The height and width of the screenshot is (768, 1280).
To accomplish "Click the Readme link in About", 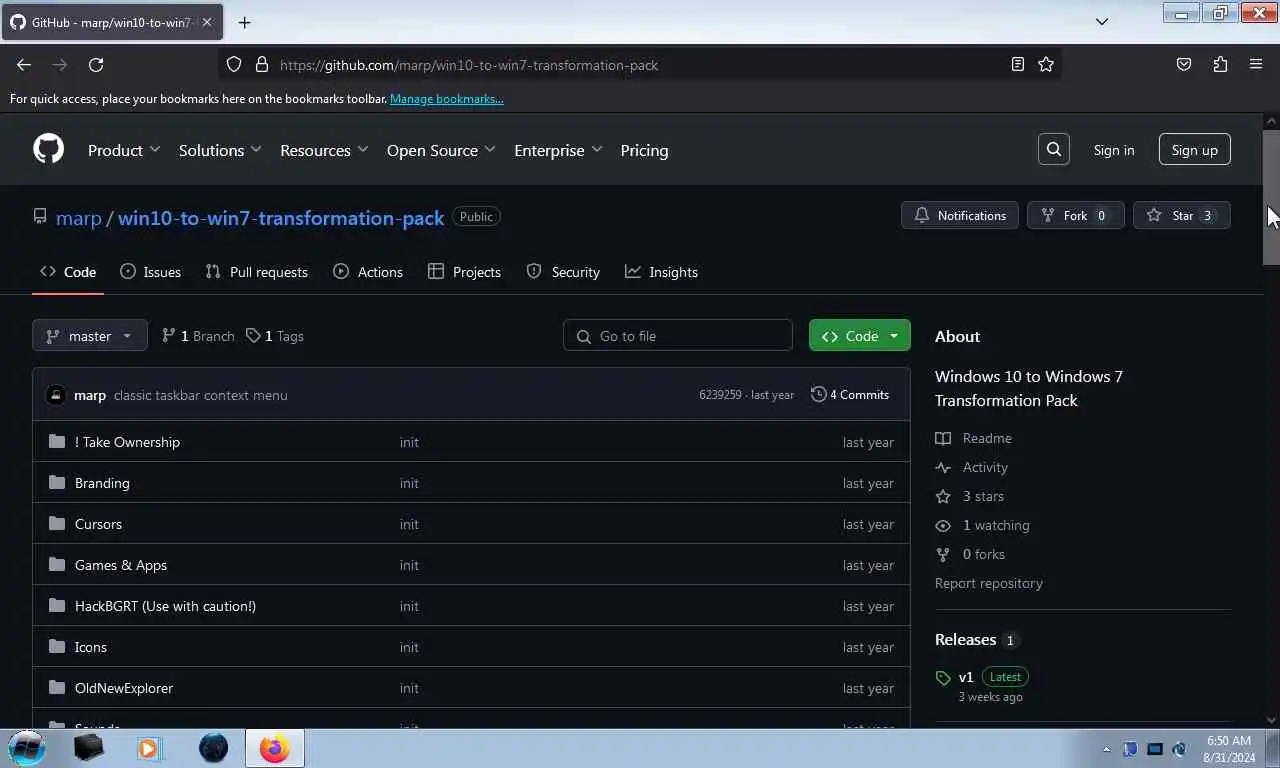I will pyautogui.click(x=975, y=438).
